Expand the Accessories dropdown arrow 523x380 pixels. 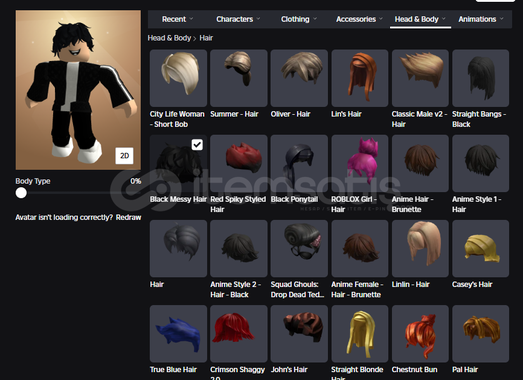click(381, 19)
